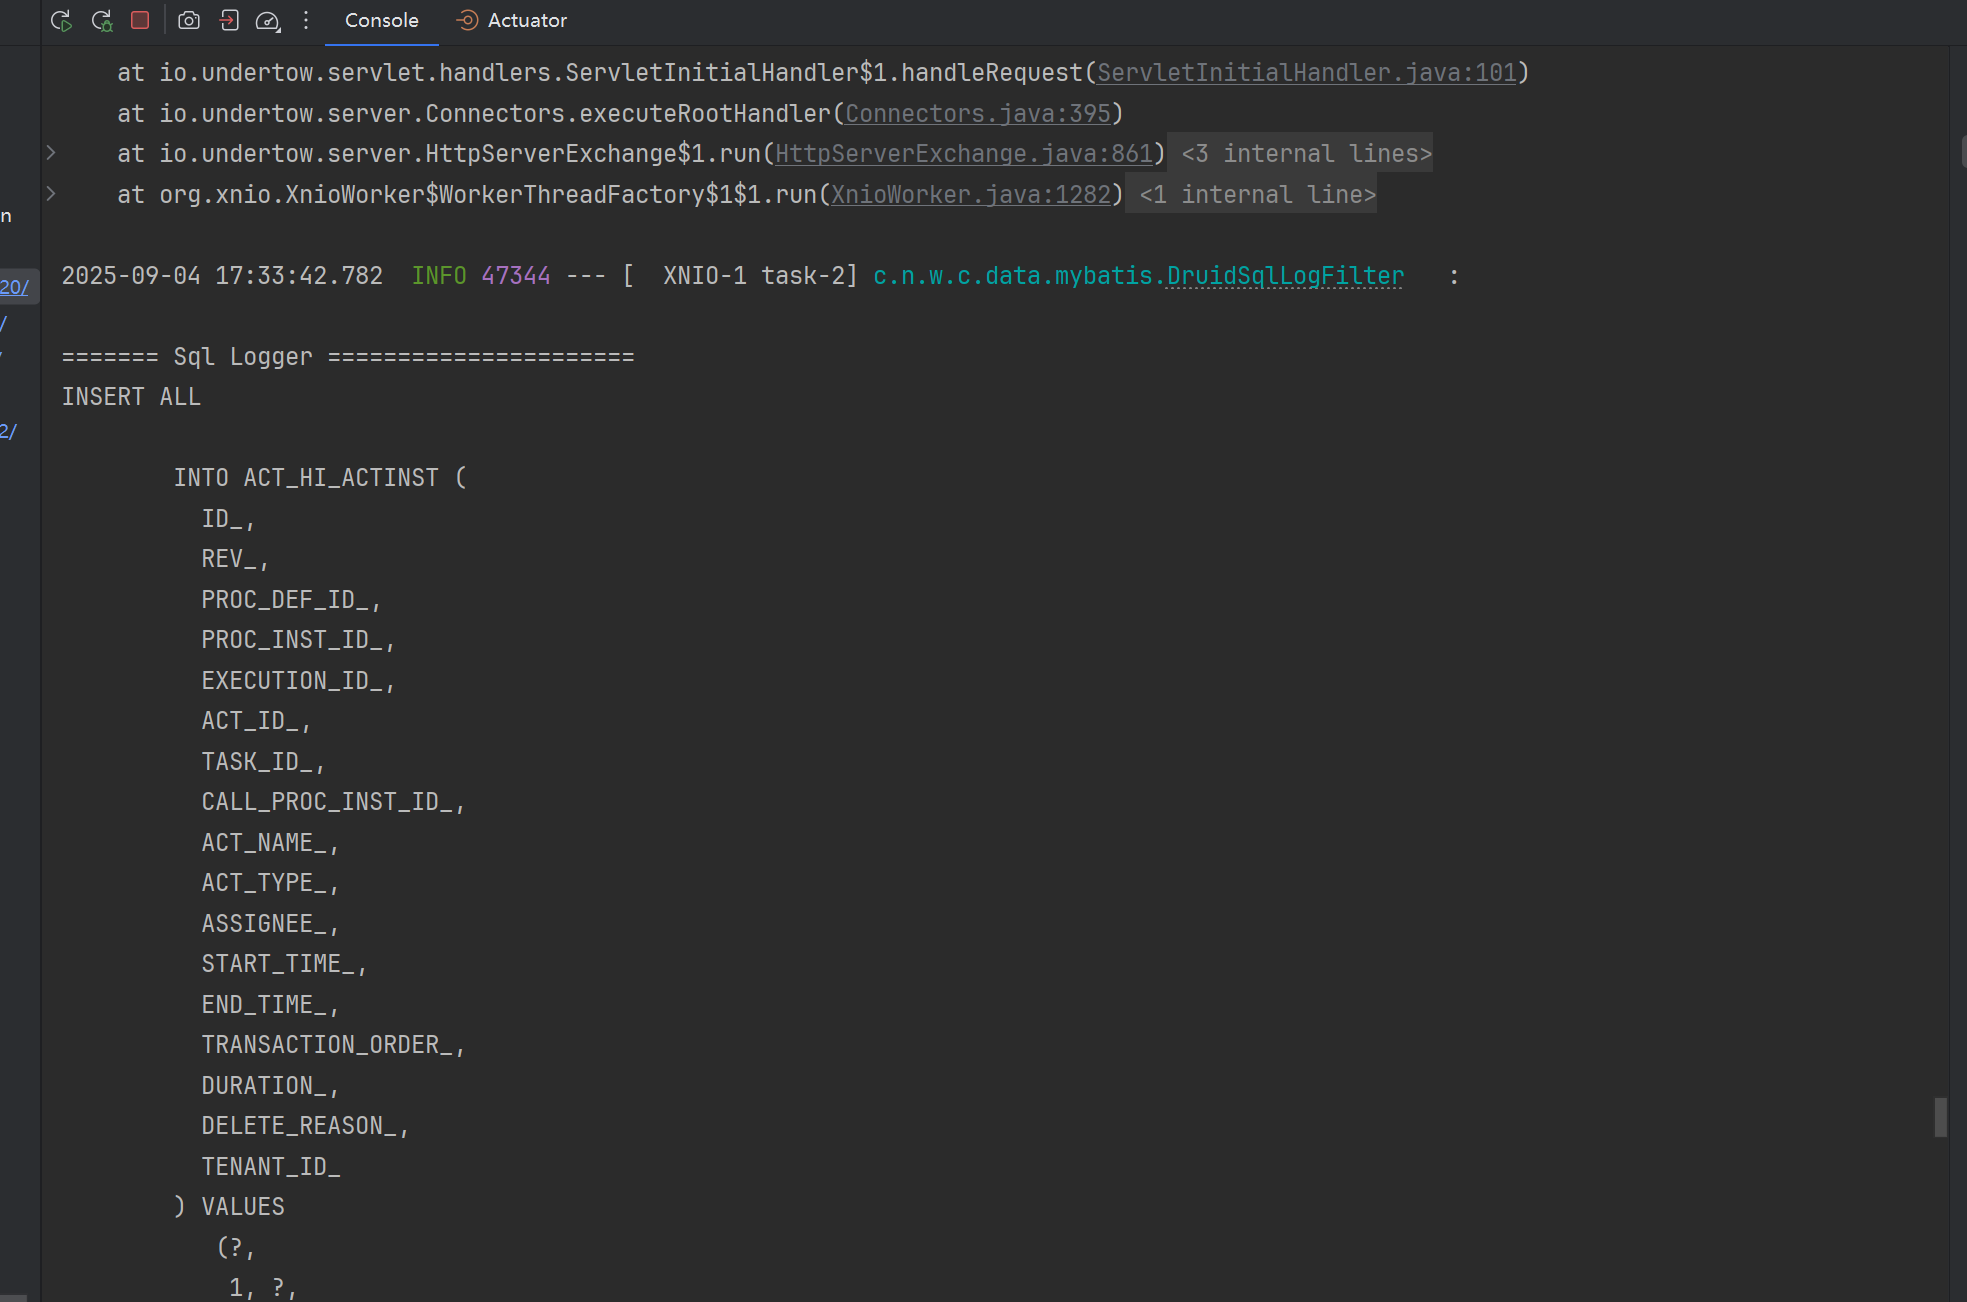Click the Rerun in Debug mode icon
The image size is (1967, 1302).
[101, 20]
